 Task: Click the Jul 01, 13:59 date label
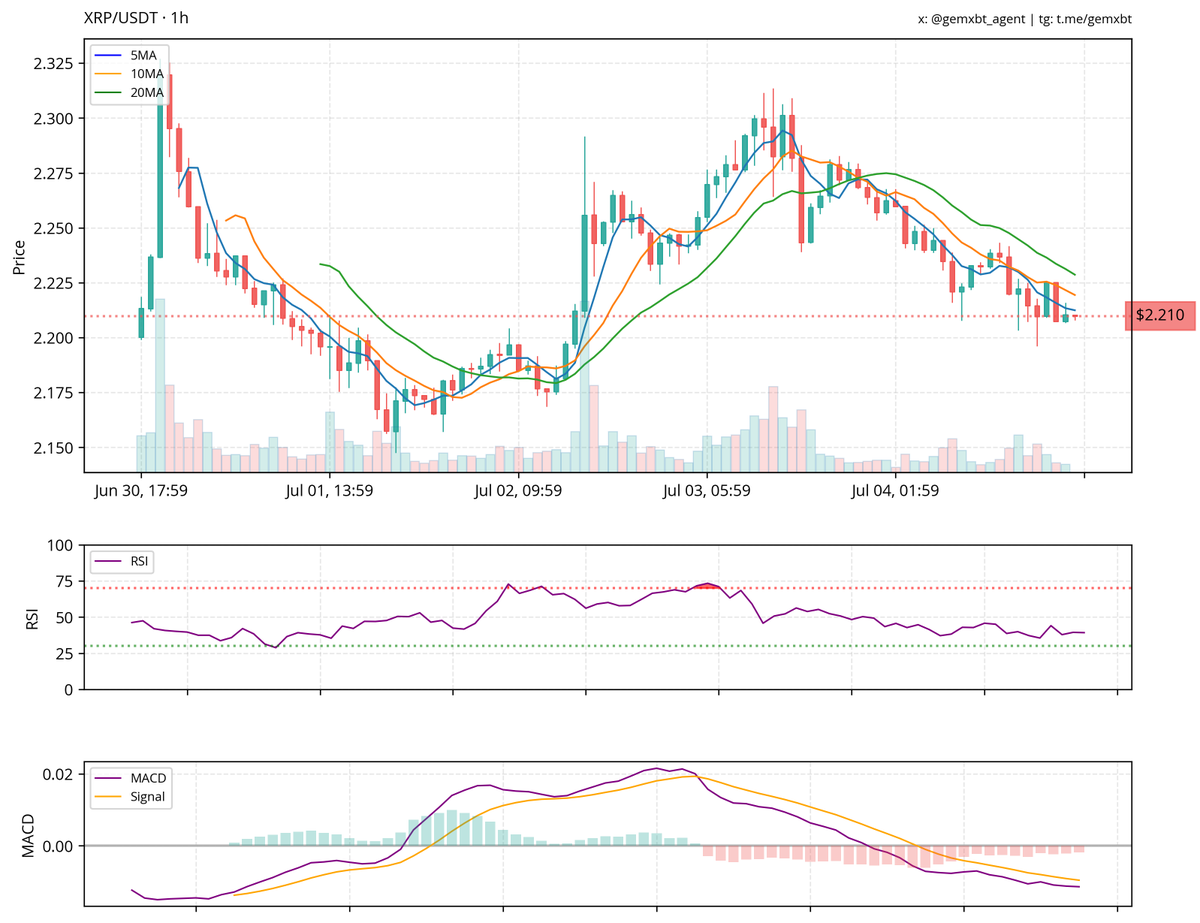coord(328,491)
